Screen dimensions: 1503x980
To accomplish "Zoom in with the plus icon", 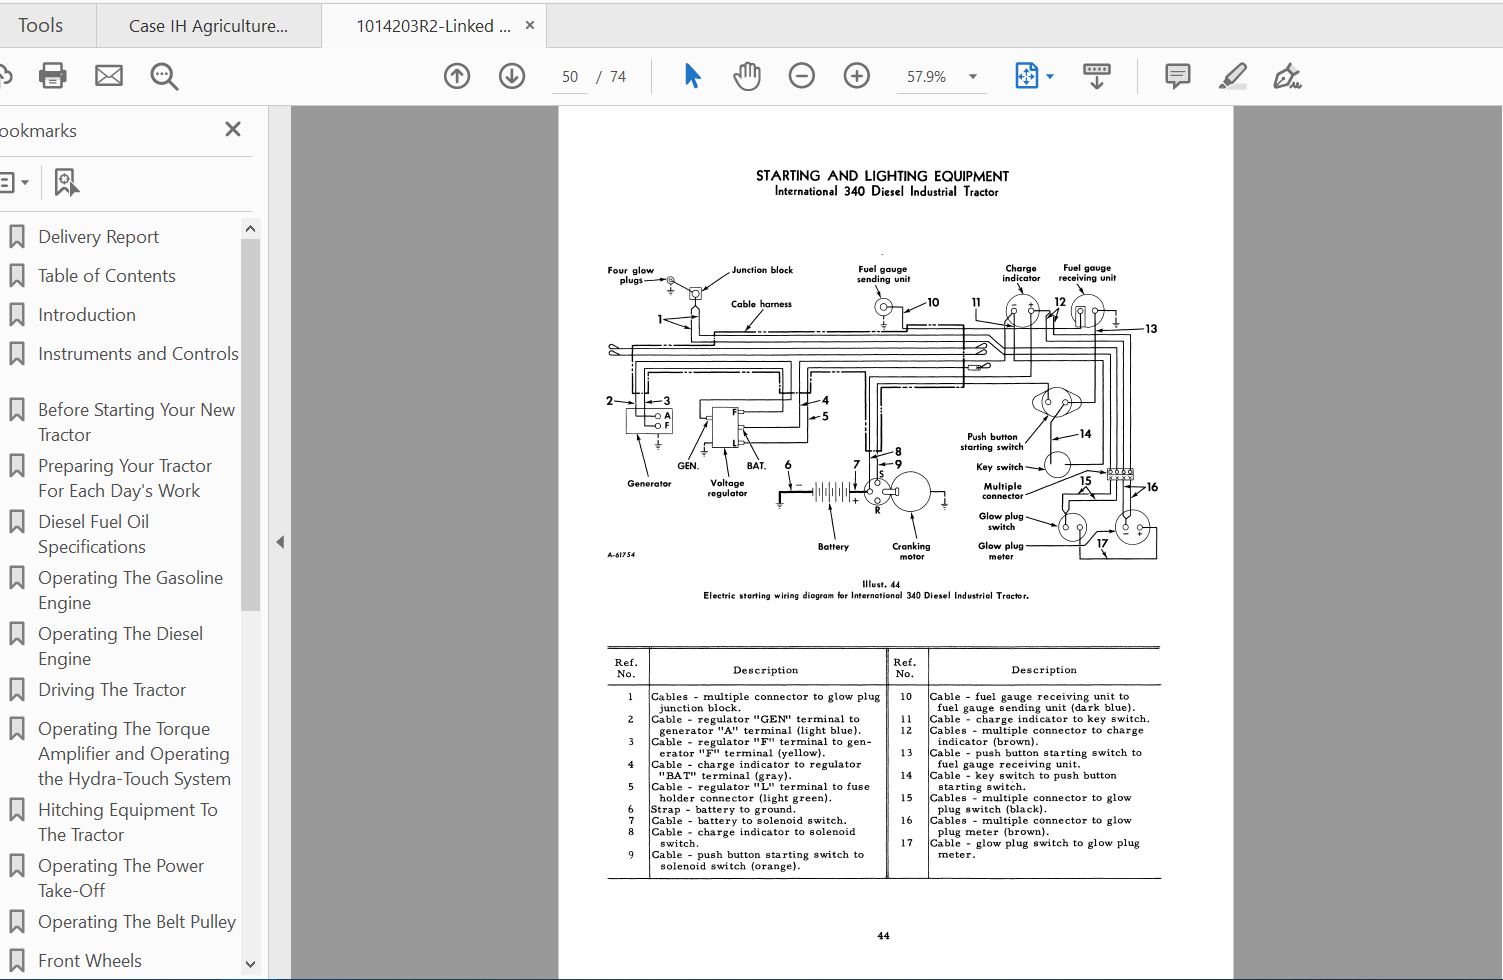I will tap(856, 75).
